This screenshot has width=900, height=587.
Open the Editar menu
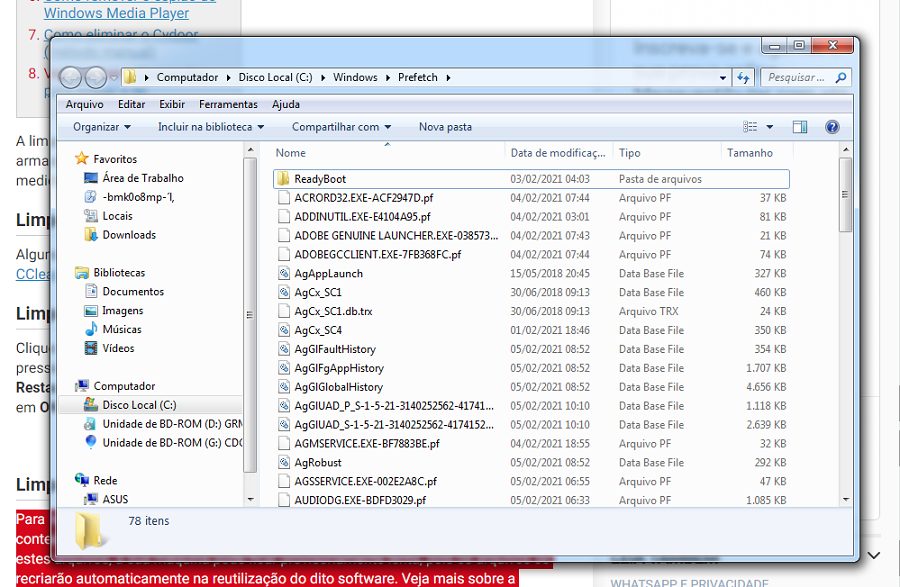(x=131, y=104)
